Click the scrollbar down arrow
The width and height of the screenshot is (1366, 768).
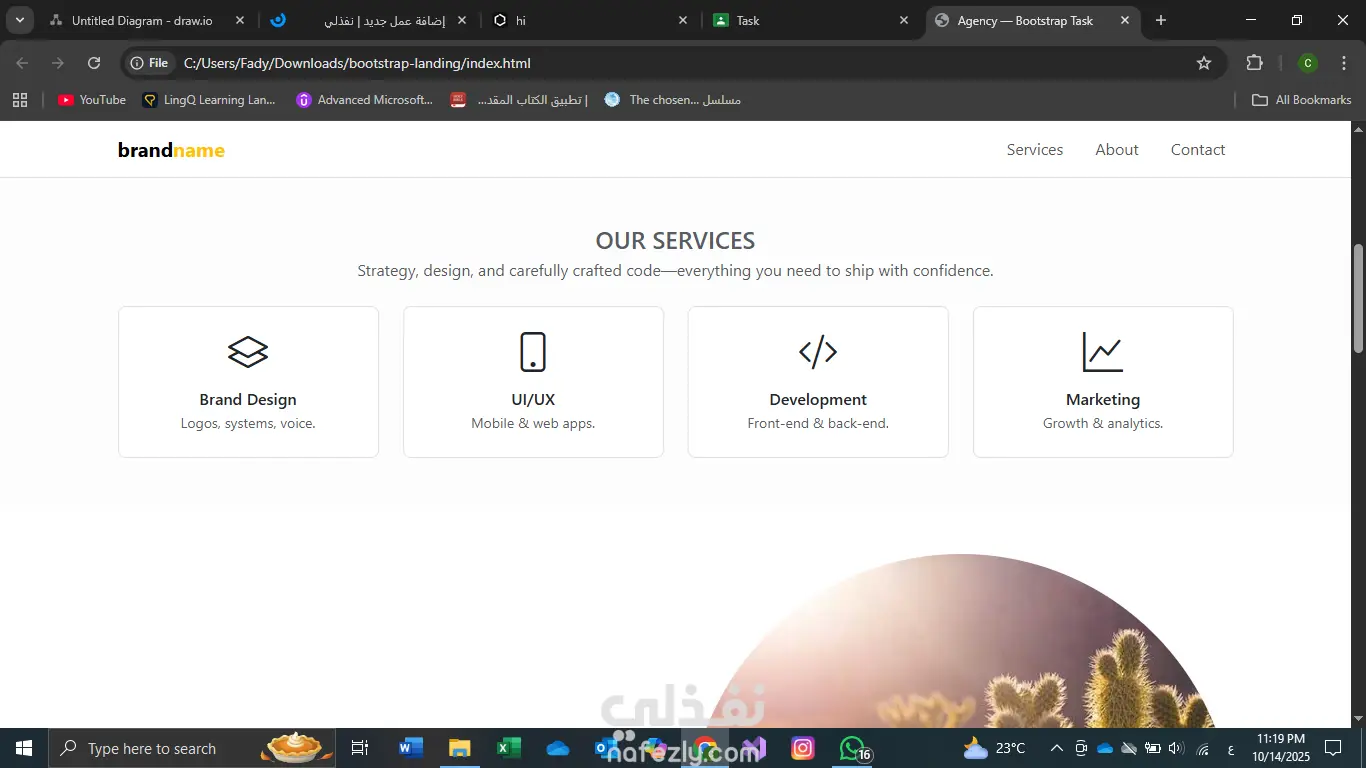click(x=1358, y=718)
